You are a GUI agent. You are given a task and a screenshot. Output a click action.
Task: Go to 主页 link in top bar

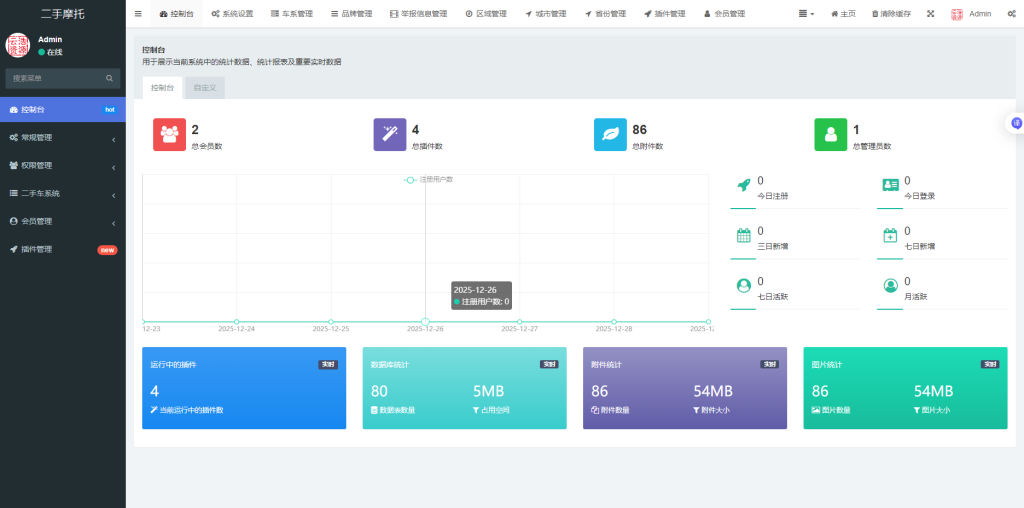pos(843,14)
